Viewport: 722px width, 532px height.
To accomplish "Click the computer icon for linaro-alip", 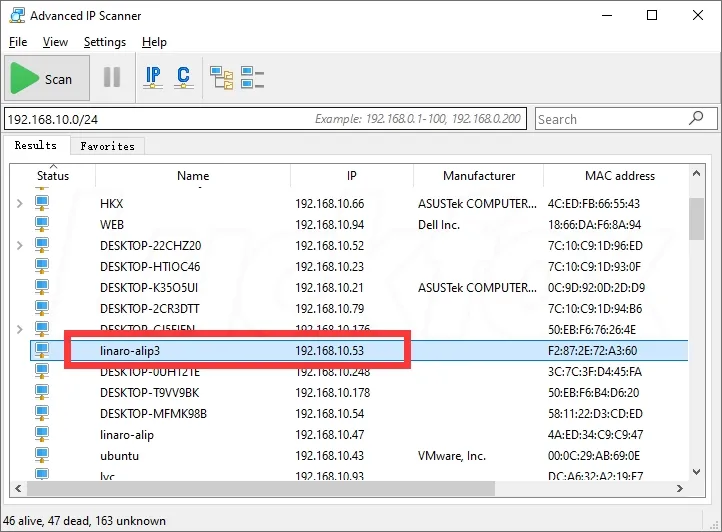I will tap(42, 434).
